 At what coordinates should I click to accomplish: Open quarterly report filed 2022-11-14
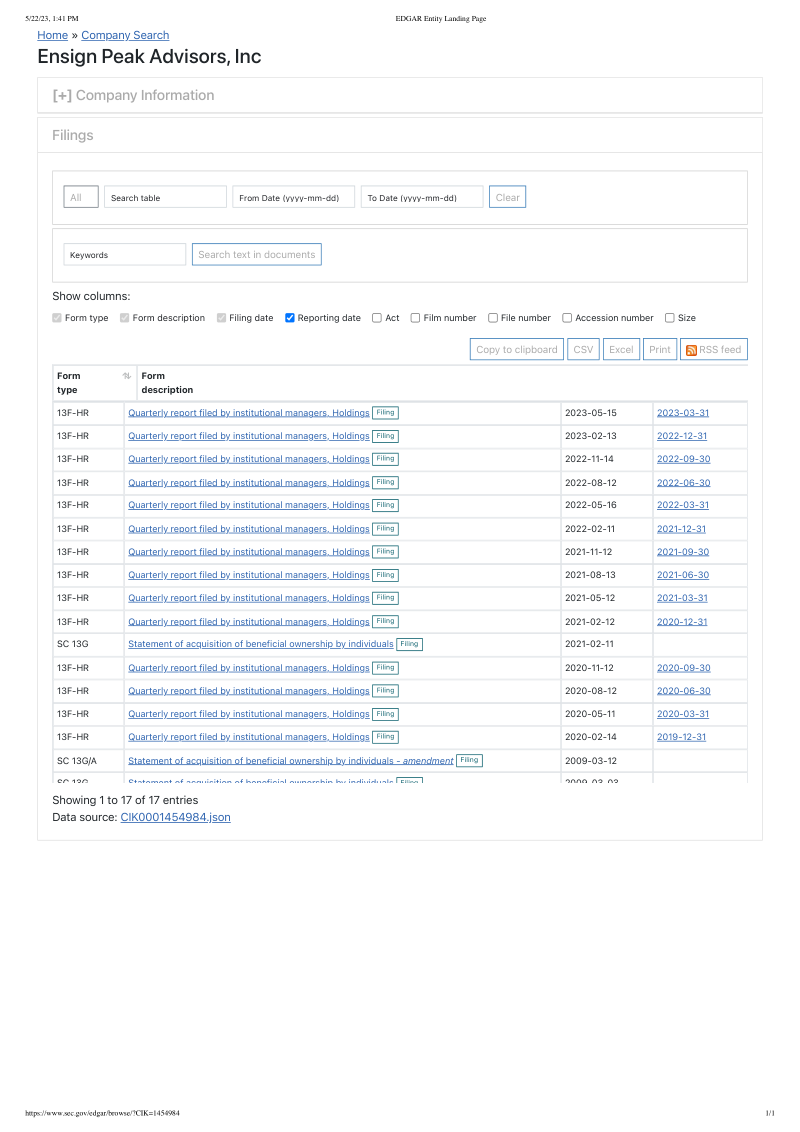248,459
